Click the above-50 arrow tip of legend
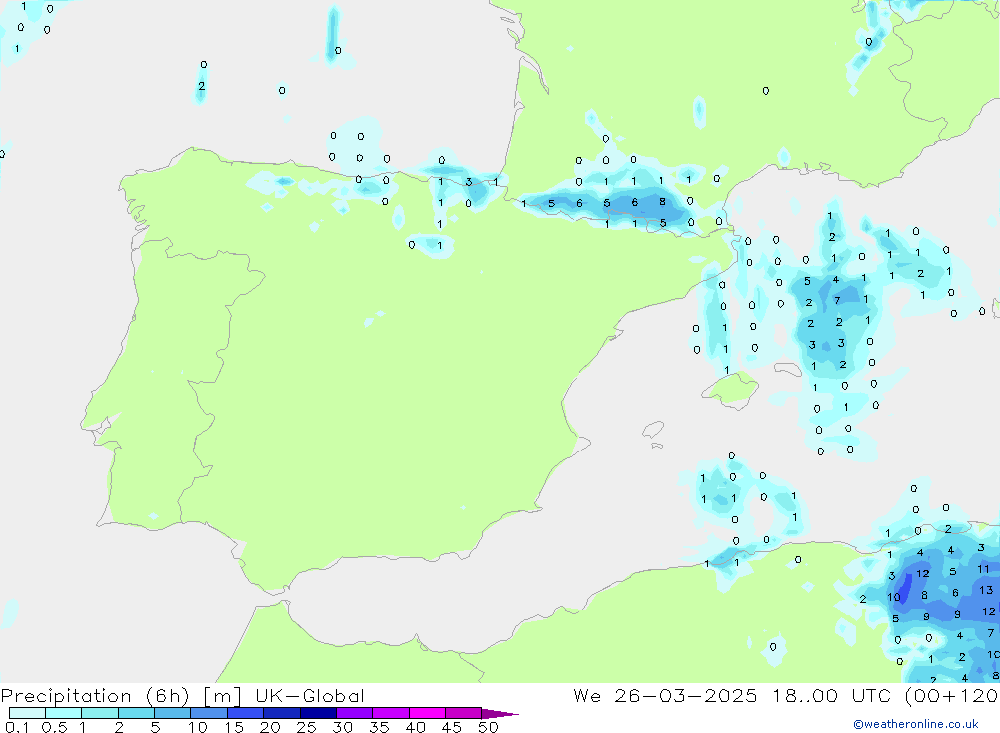This screenshot has height=733, width=1000. [x=499, y=714]
